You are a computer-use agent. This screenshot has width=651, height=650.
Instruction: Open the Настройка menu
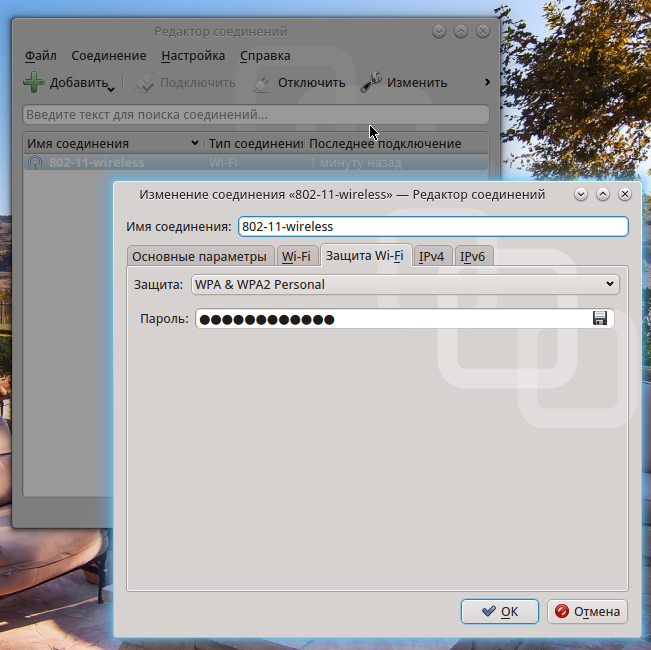193,56
